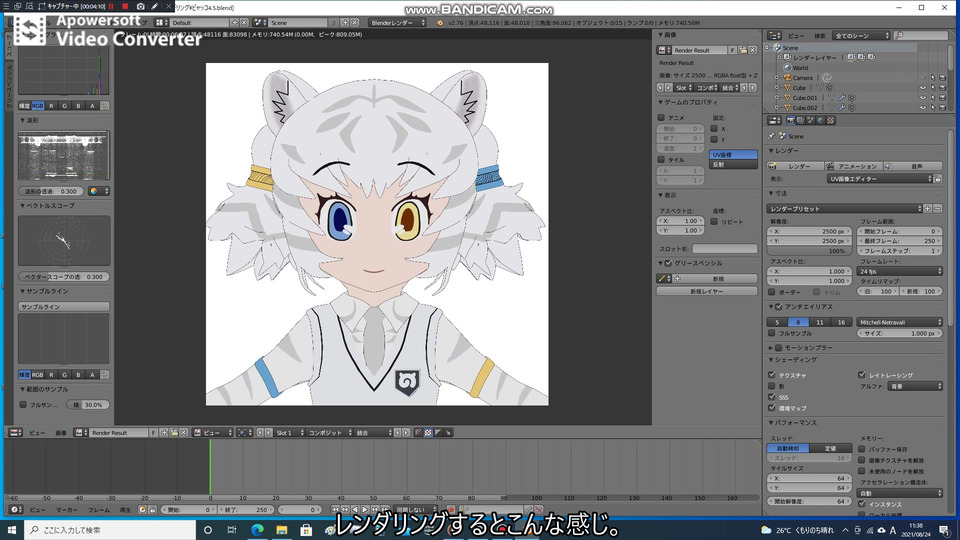
Task: Open Microsoft Edge from taskbar
Action: coord(257,530)
